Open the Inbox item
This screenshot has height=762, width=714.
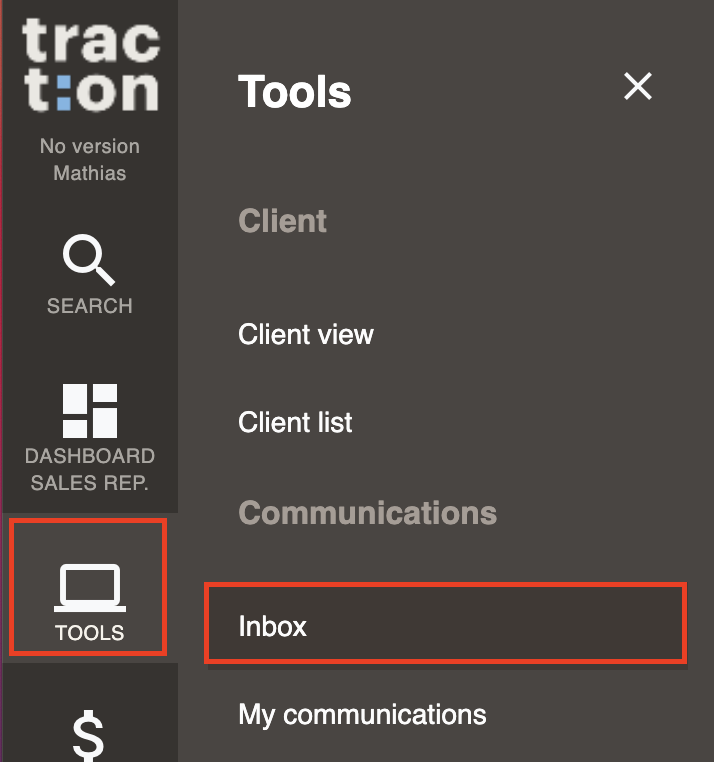[x=446, y=623]
